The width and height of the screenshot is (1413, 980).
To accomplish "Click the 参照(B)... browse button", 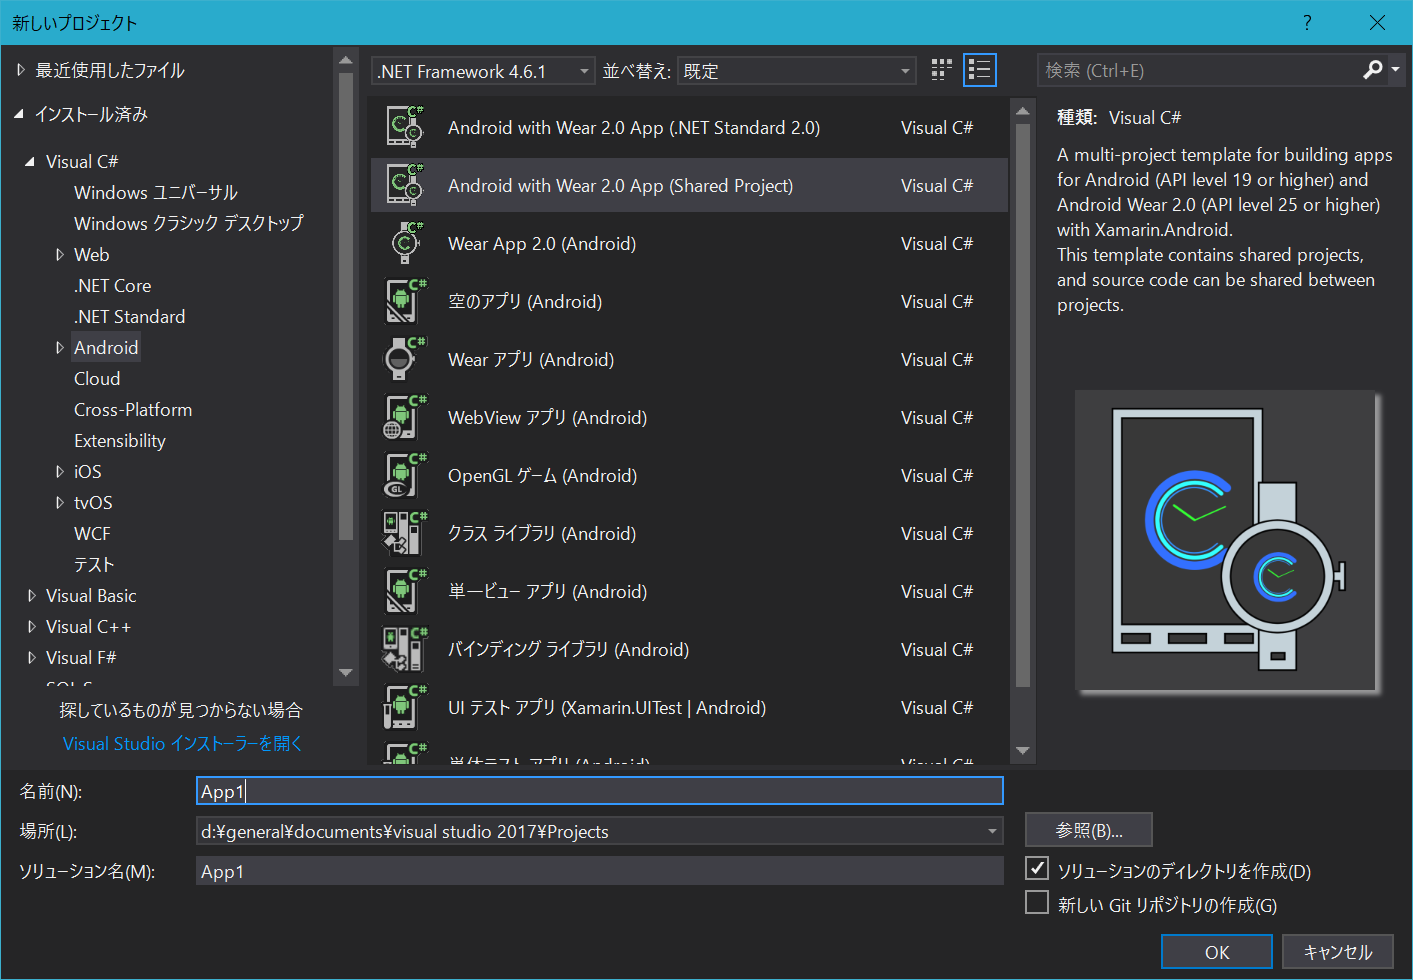I will [1089, 830].
